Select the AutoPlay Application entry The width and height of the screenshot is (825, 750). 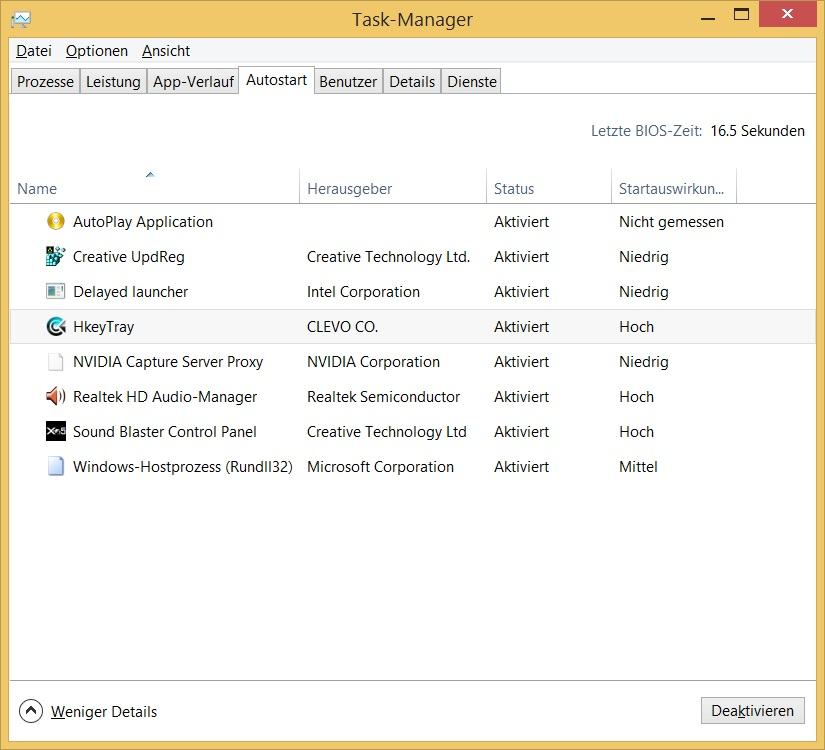tap(413, 222)
